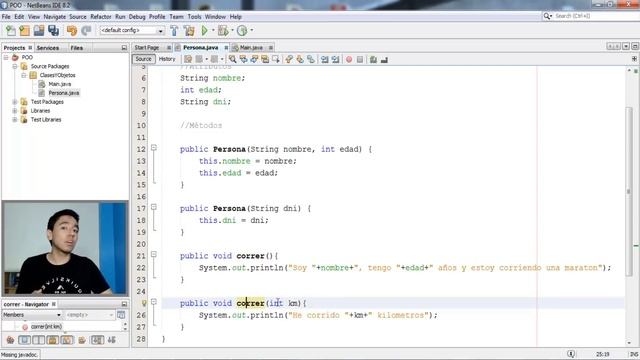This screenshot has width=640, height=360.
Task: Click the New File toolbar icon
Action: [11, 31]
